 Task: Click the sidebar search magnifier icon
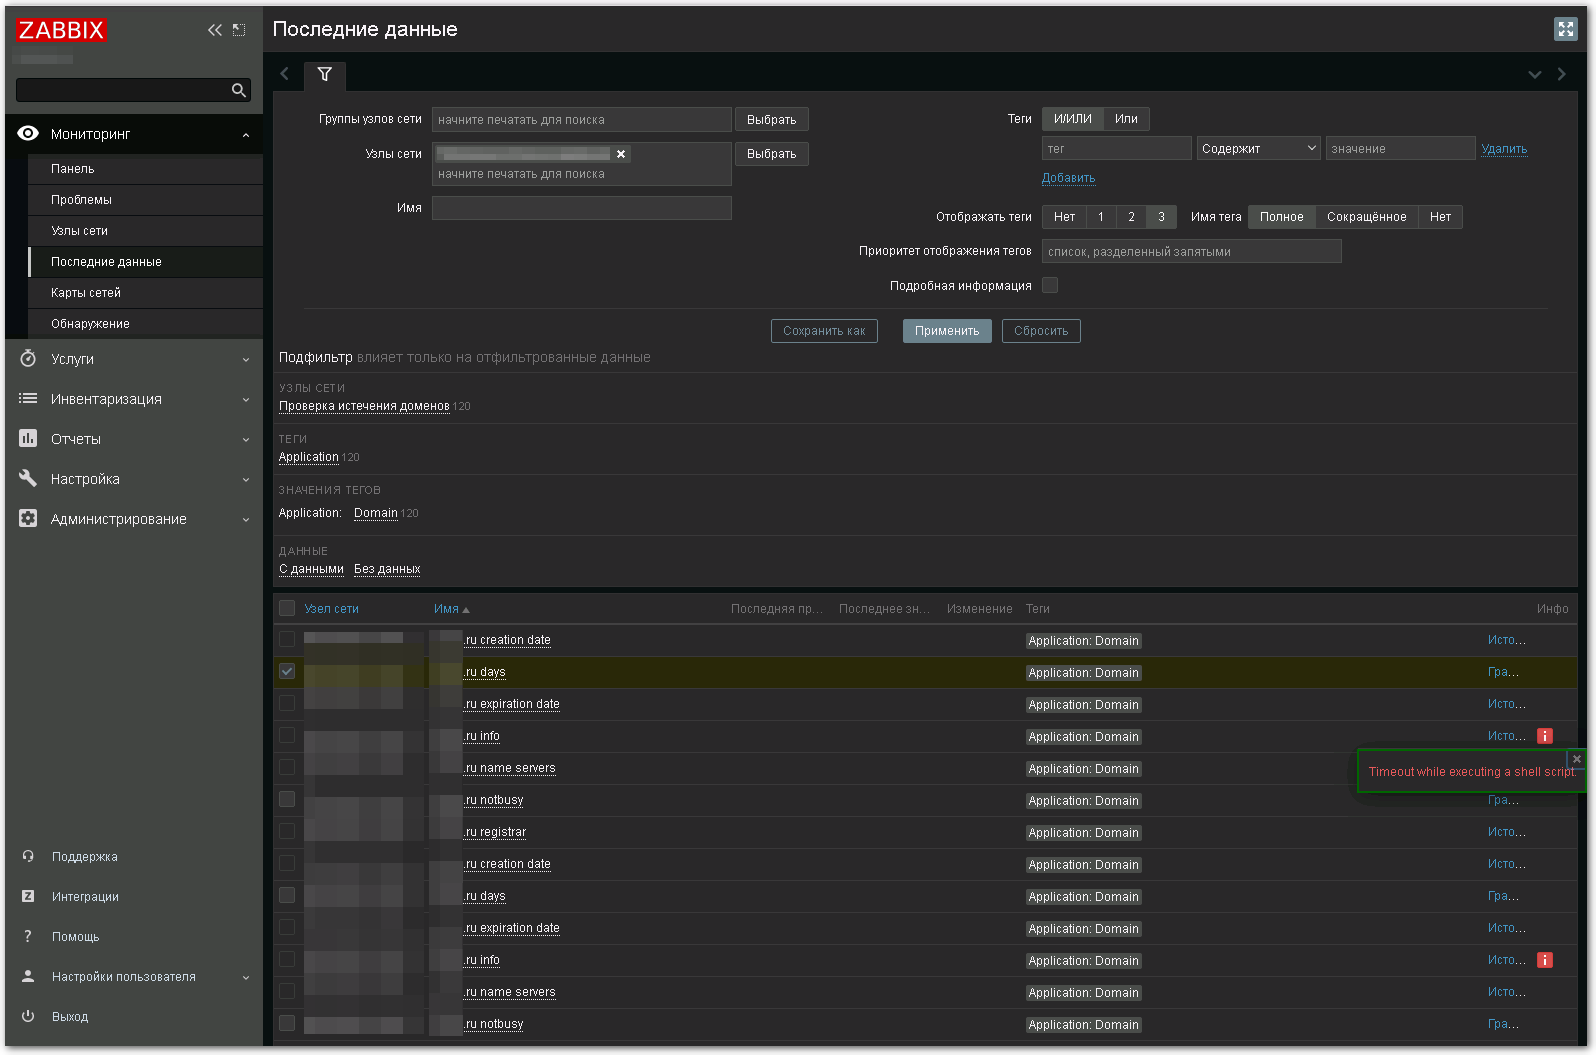(238, 90)
